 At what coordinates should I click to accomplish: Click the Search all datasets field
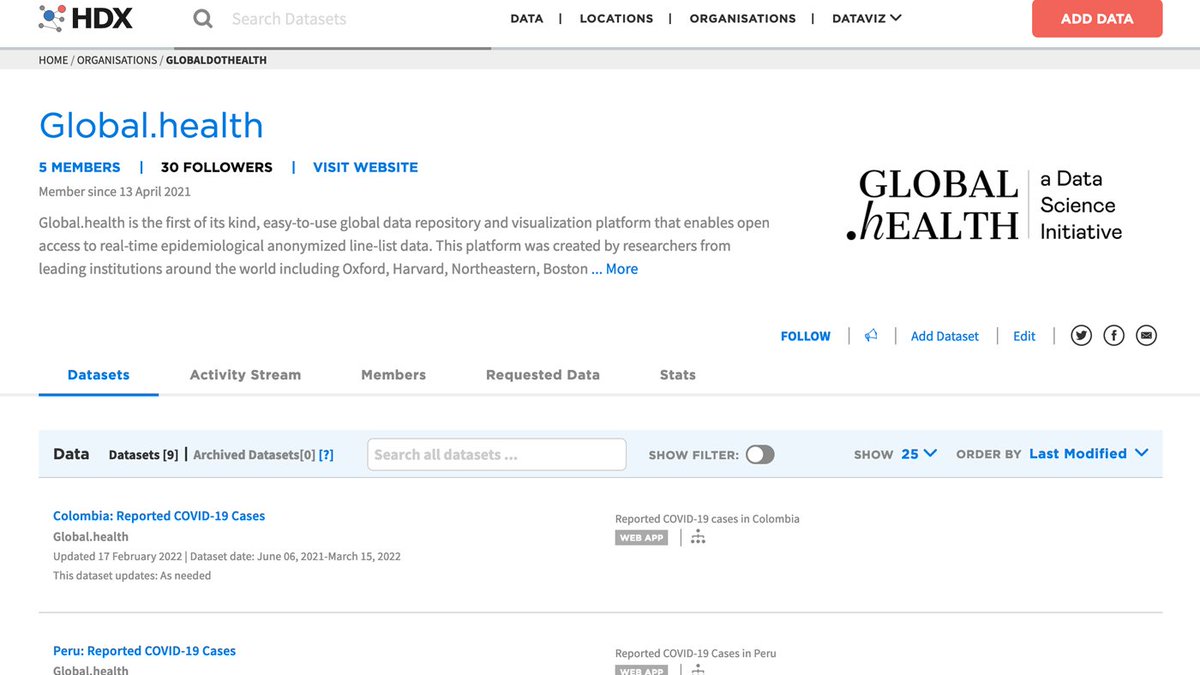[x=497, y=454]
